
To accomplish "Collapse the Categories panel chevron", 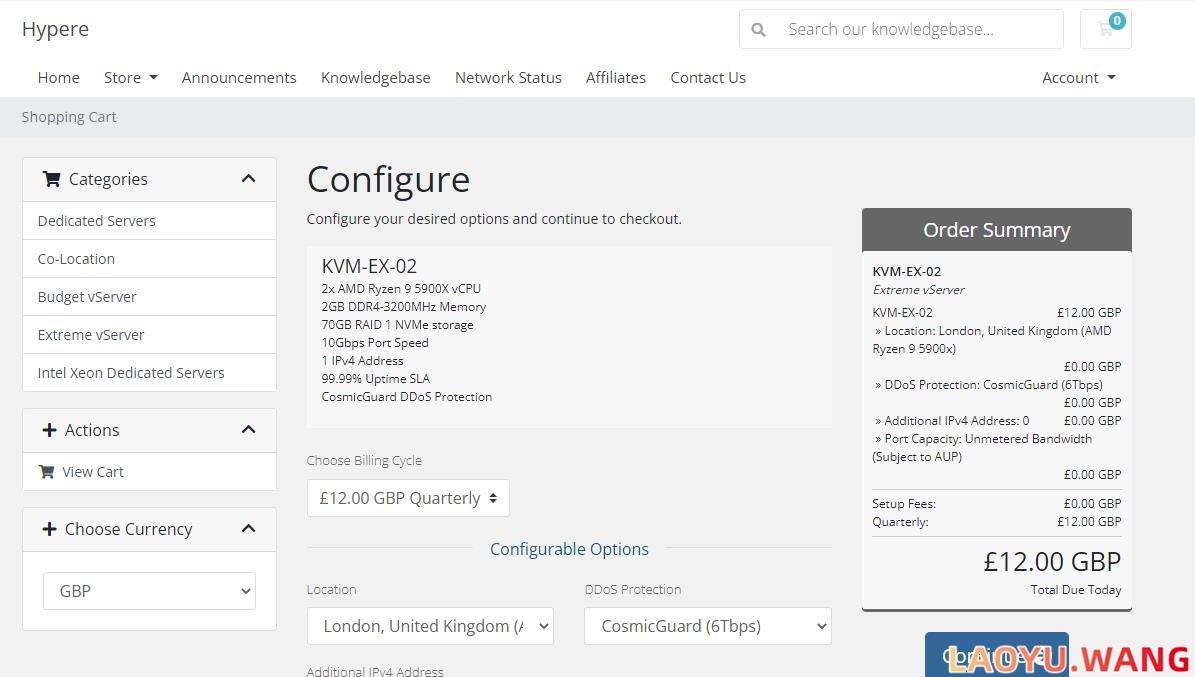I will 248,178.
